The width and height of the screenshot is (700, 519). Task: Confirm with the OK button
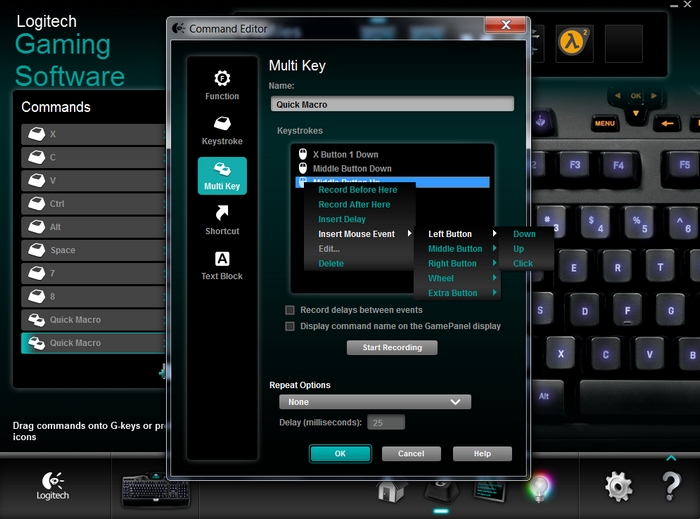340,453
